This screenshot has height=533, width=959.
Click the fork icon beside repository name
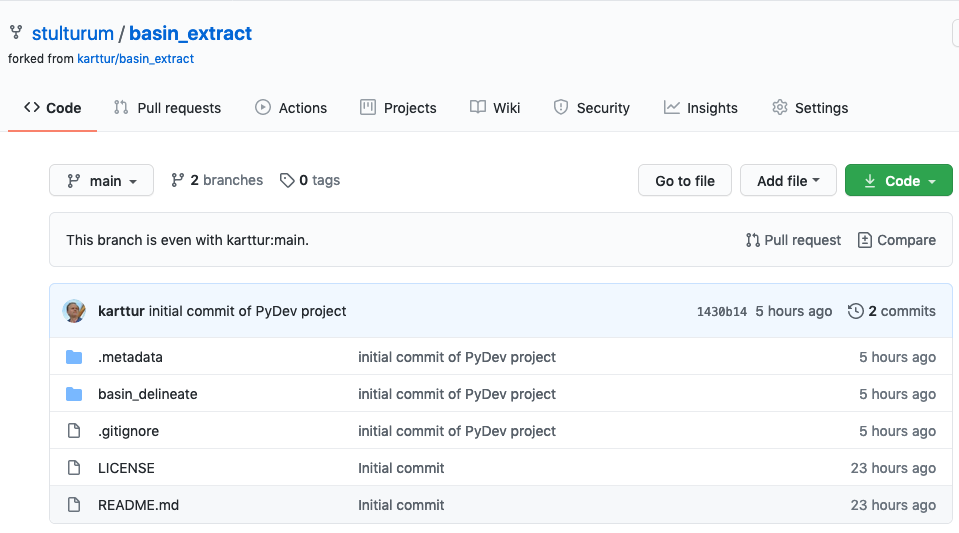point(16,33)
